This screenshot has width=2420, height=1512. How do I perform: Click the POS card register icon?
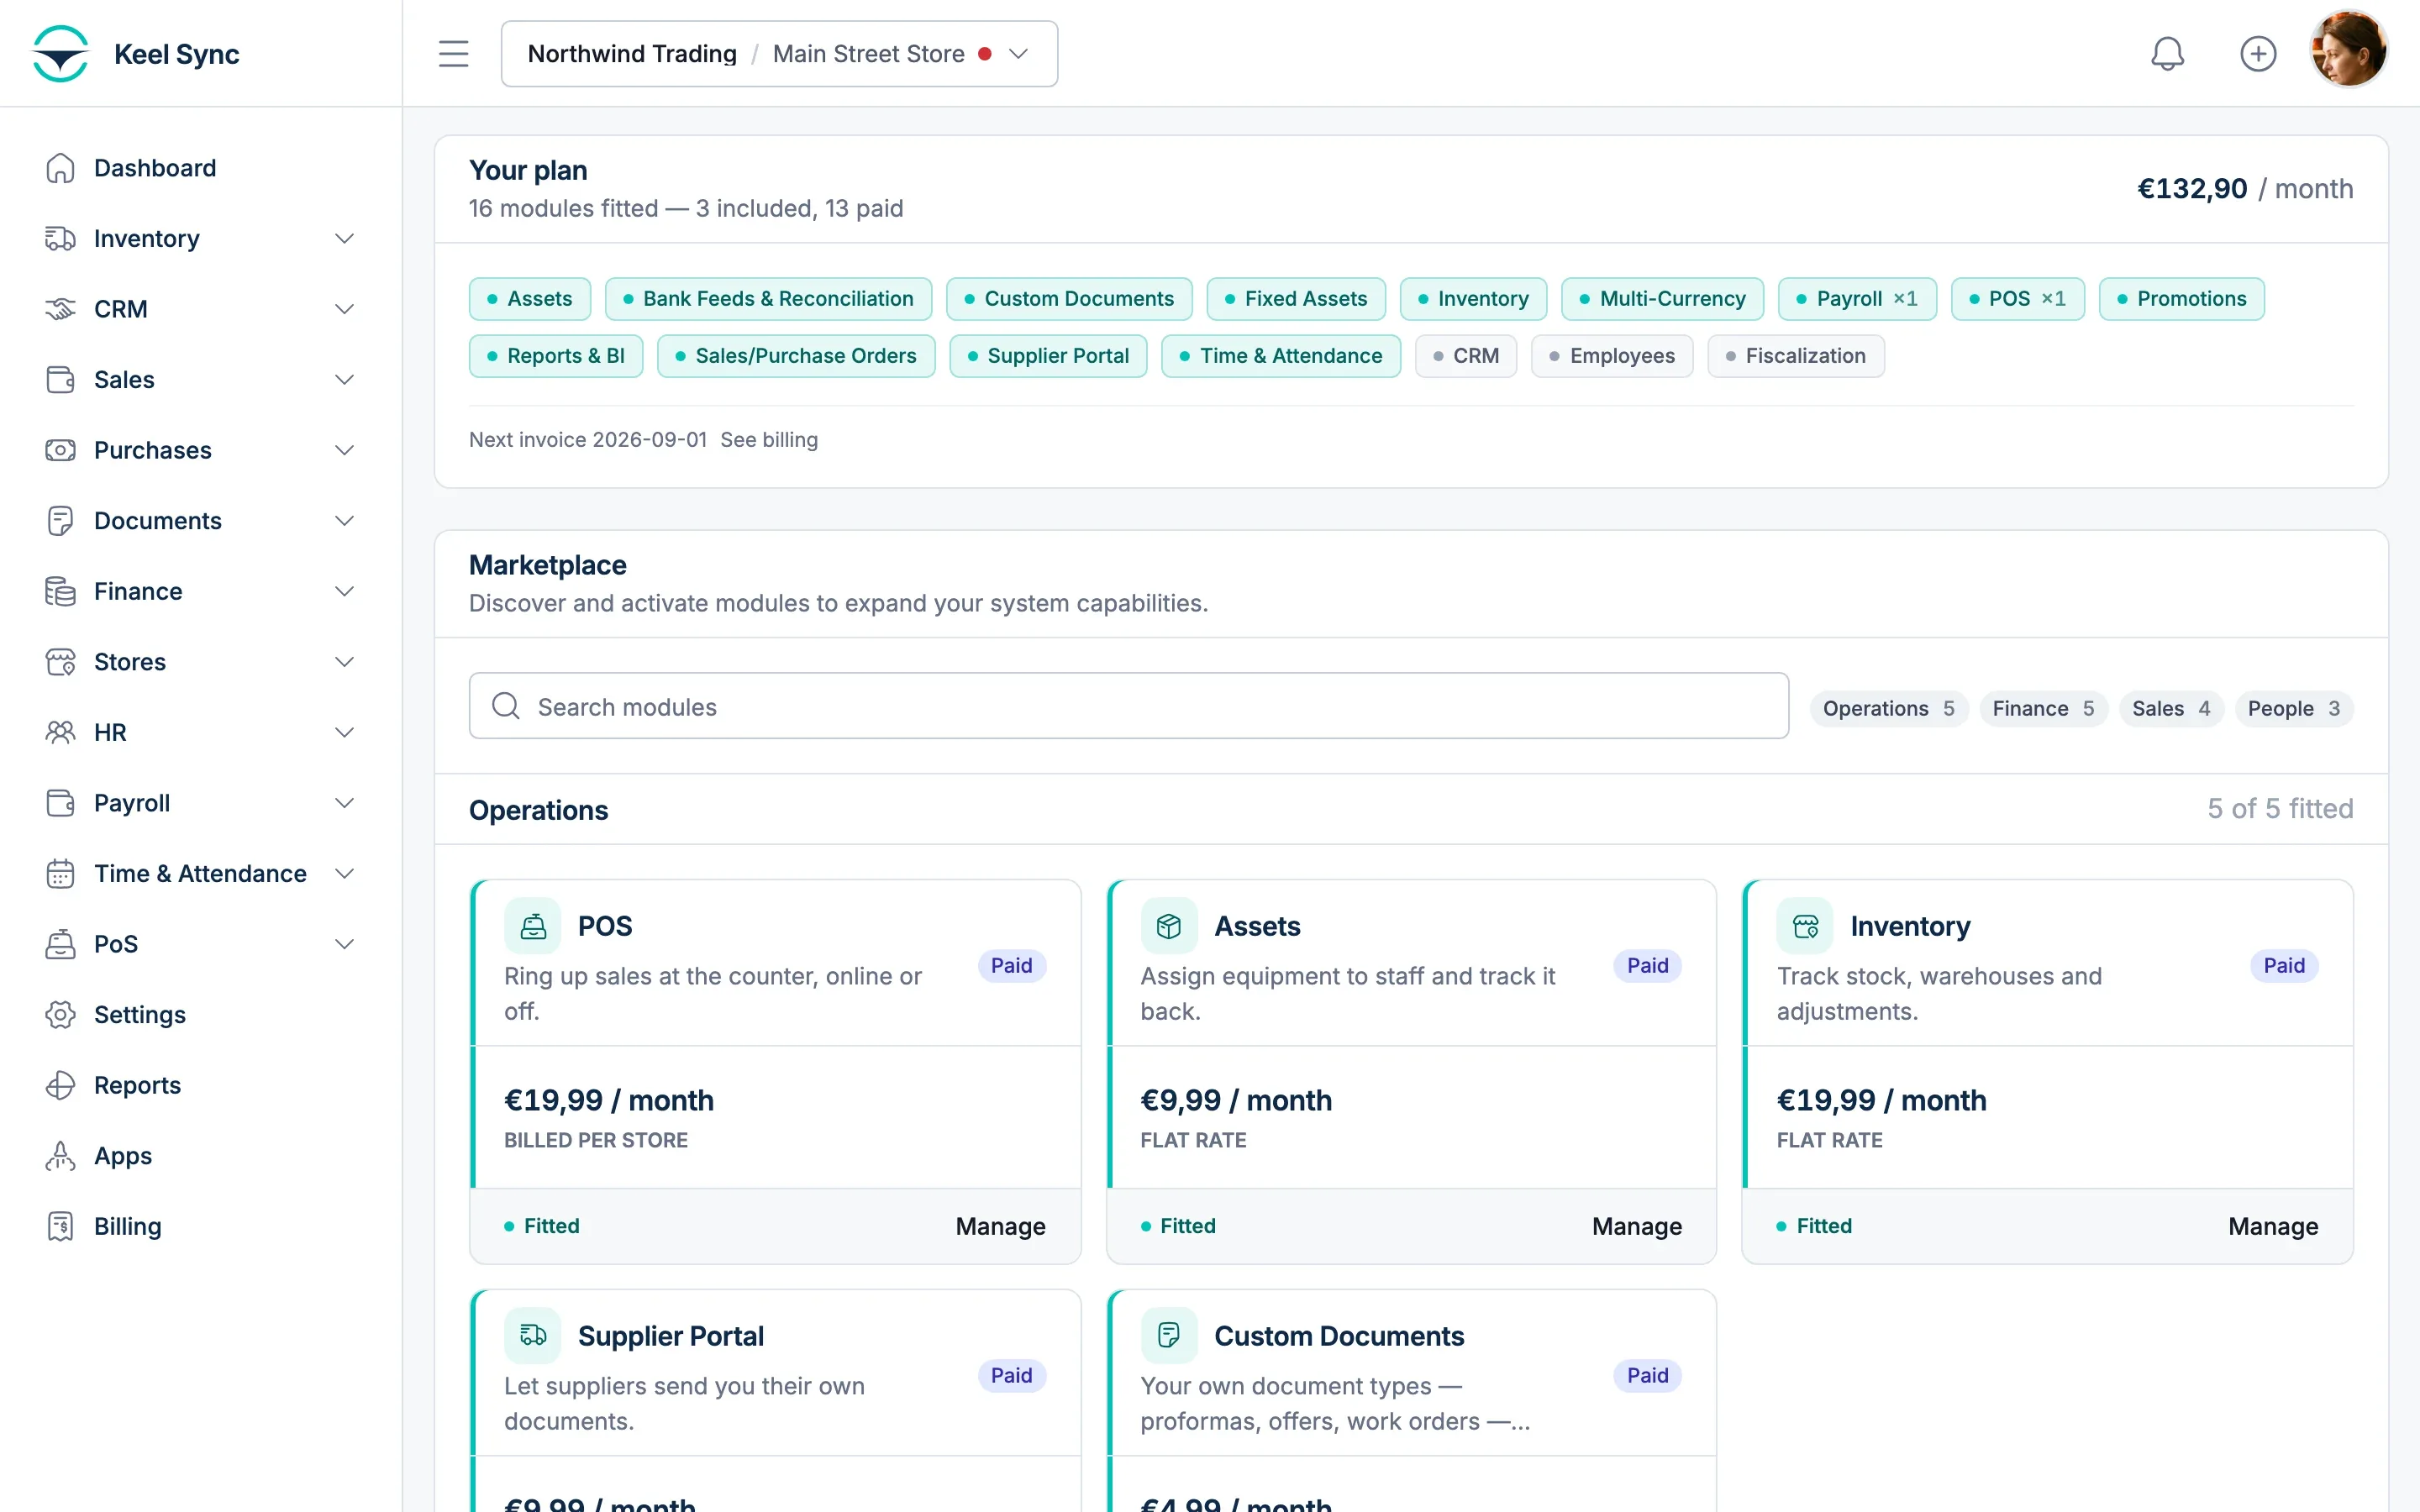533,926
